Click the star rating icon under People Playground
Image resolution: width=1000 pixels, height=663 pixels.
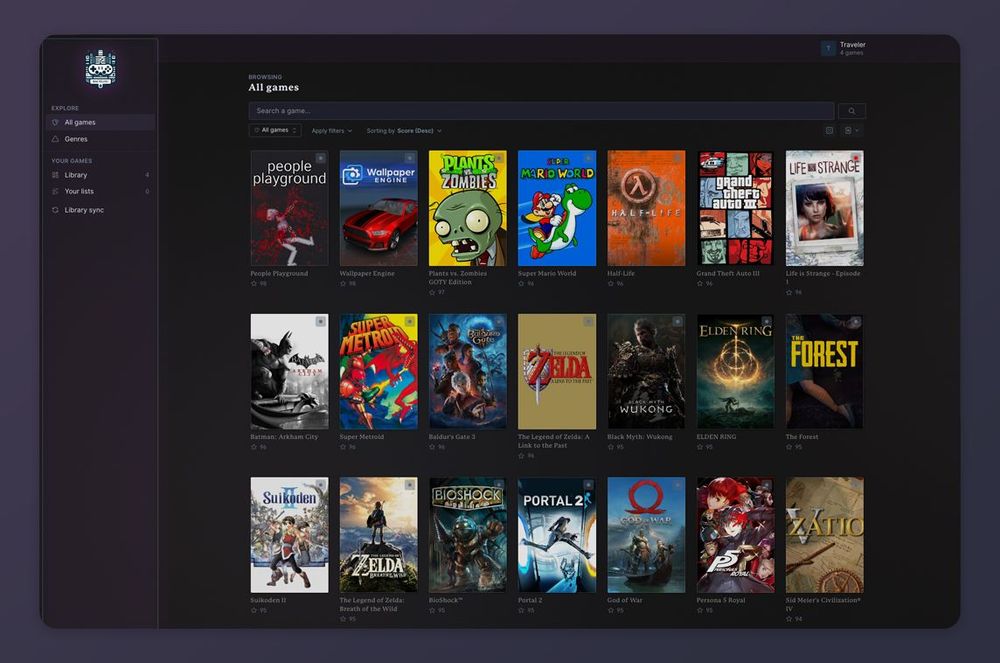click(254, 283)
